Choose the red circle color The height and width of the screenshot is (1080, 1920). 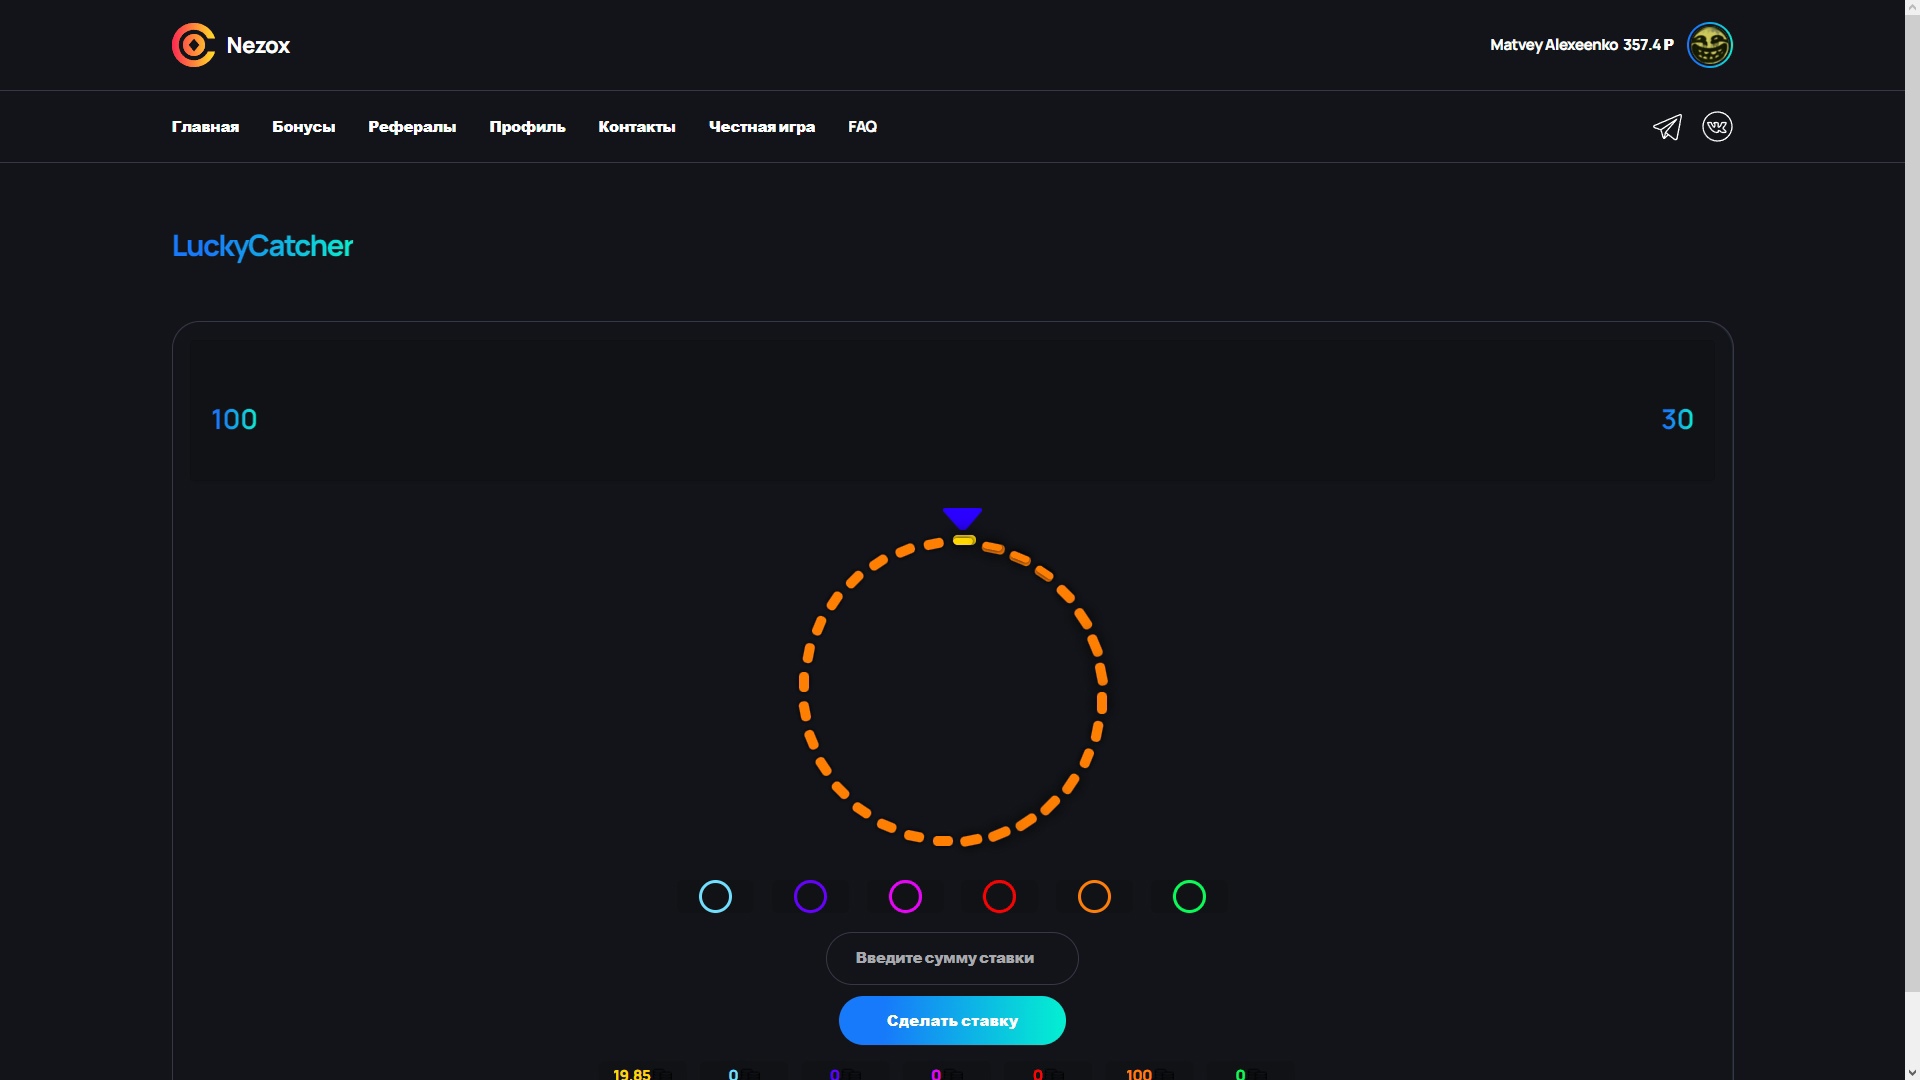point(999,897)
